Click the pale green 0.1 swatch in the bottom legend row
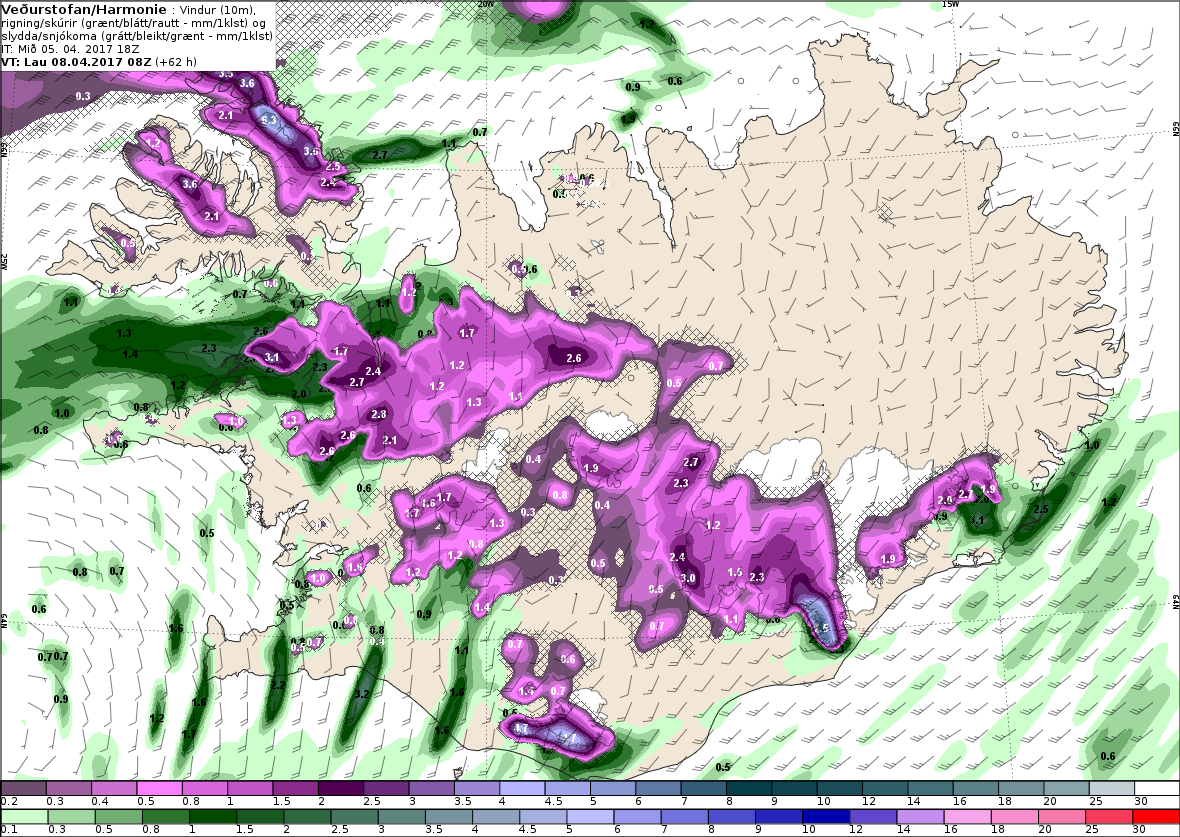The width and height of the screenshot is (1180, 837). pyautogui.click(x=25, y=817)
